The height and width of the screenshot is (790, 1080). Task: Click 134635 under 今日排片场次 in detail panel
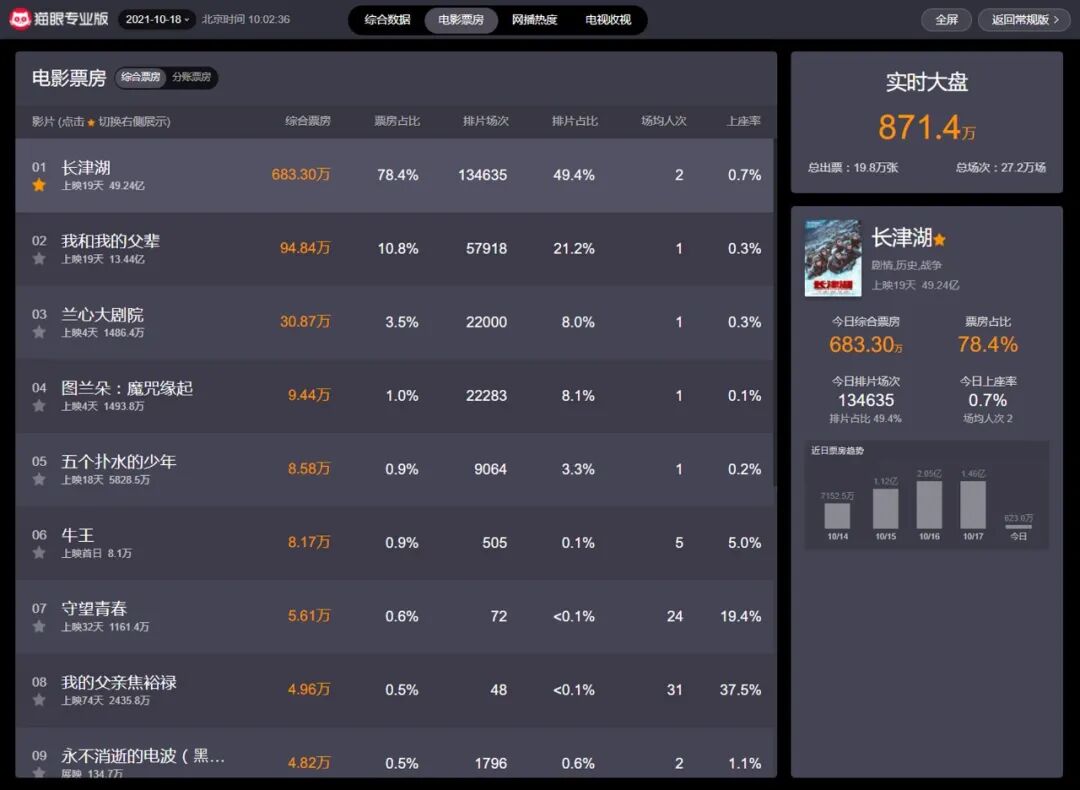[x=866, y=400]
